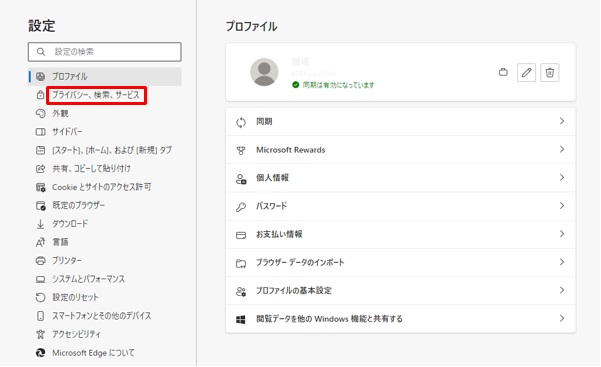Open the お支払い情報 row
Screen dimensions: 601x367
point(401,234)
